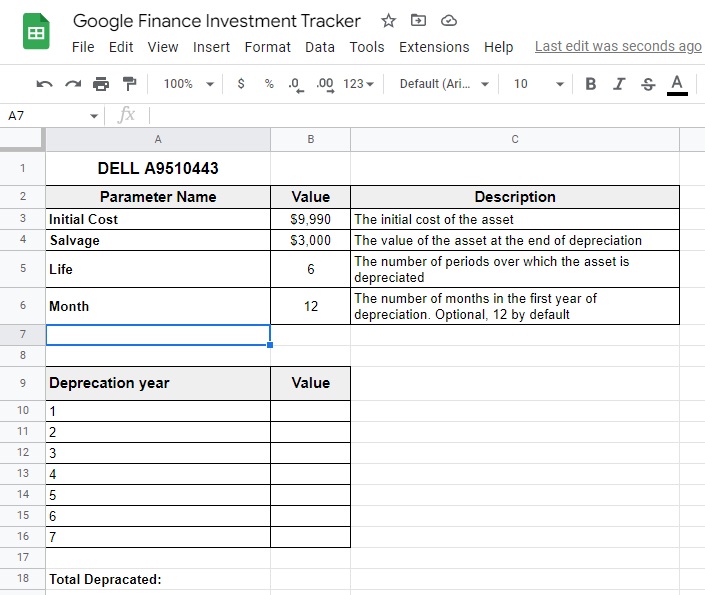Select the DELL A9510443 title cell

click(158, 168)
